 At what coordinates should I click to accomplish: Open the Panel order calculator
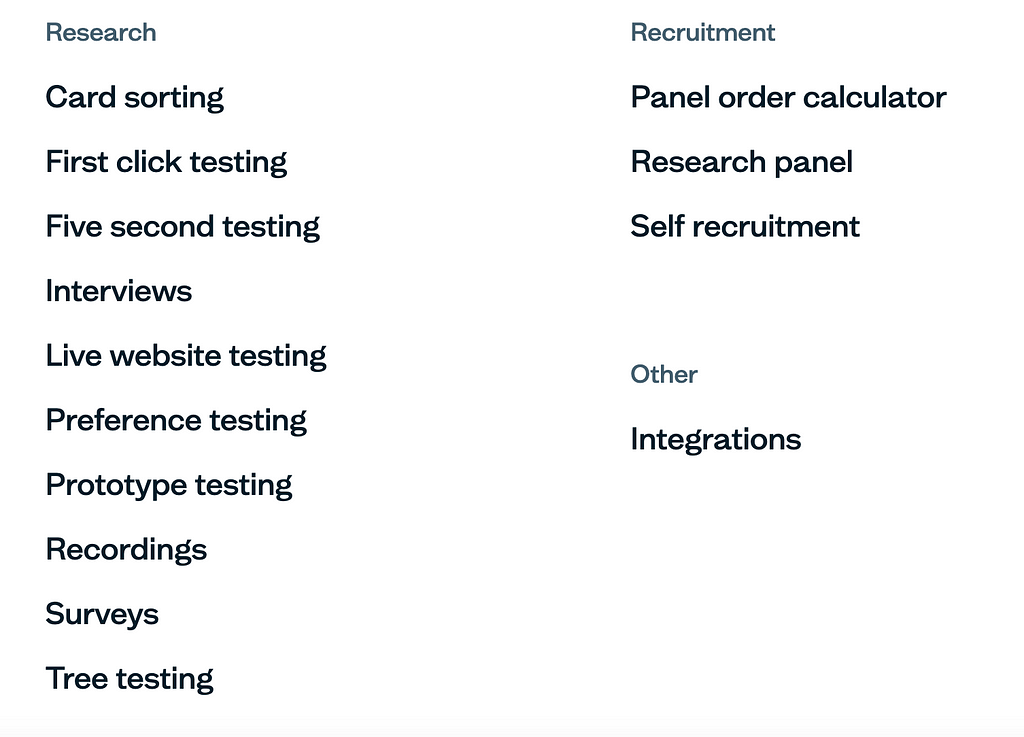[788, 98]
